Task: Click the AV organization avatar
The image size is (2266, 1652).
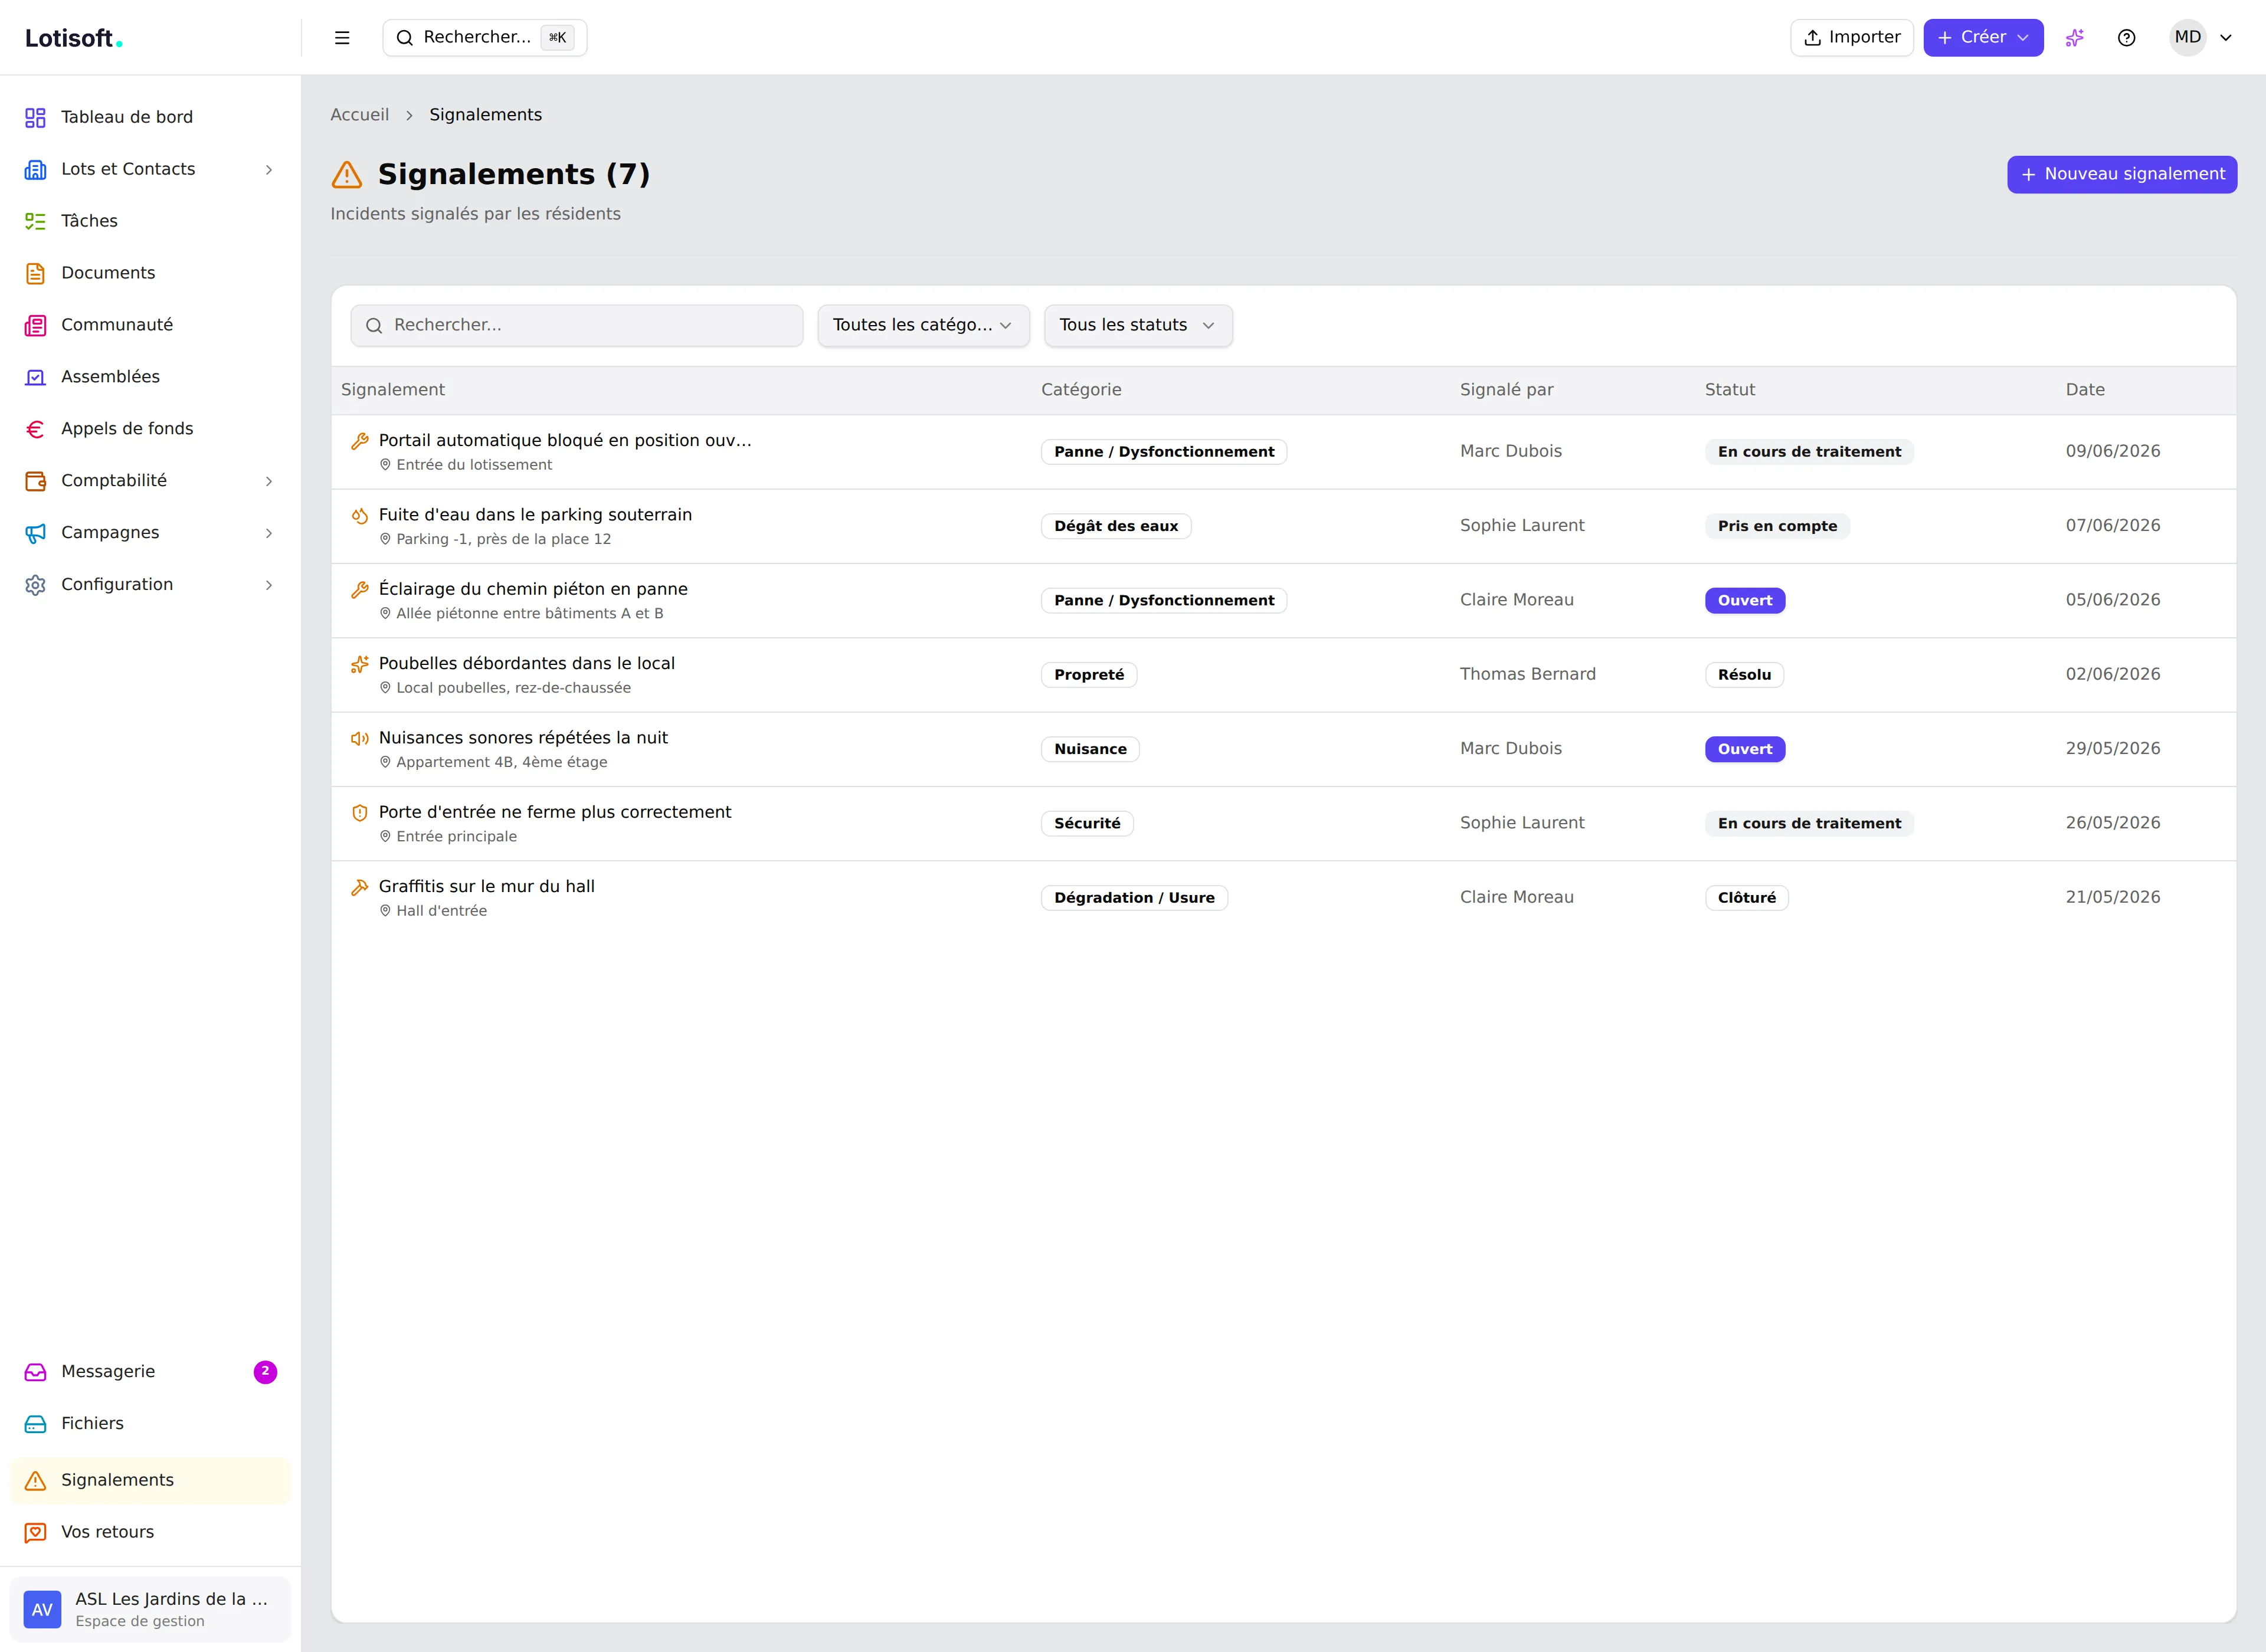Action: [42, 1610]
